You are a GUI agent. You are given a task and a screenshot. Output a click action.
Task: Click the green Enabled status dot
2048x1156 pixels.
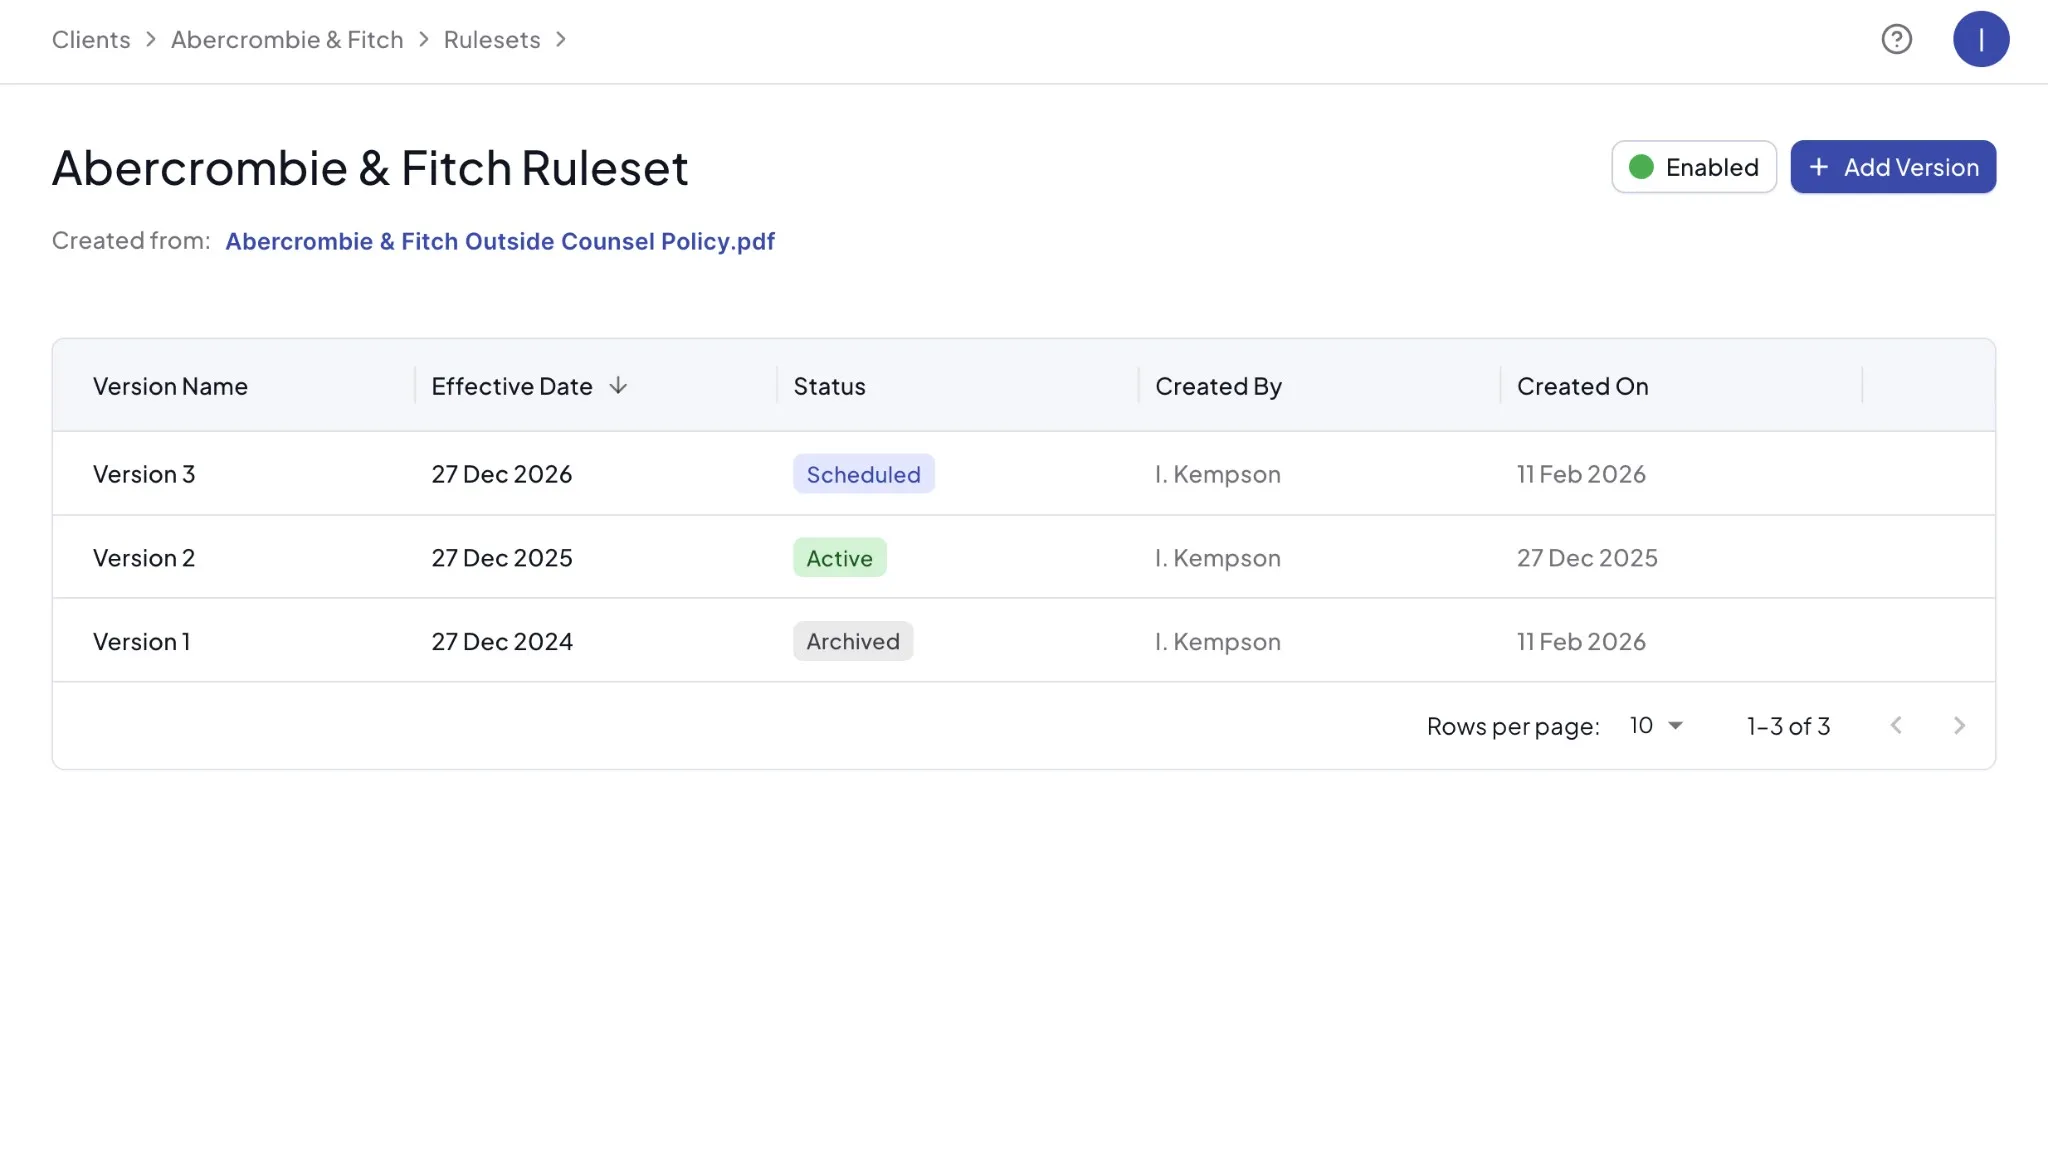point(1641,167)
